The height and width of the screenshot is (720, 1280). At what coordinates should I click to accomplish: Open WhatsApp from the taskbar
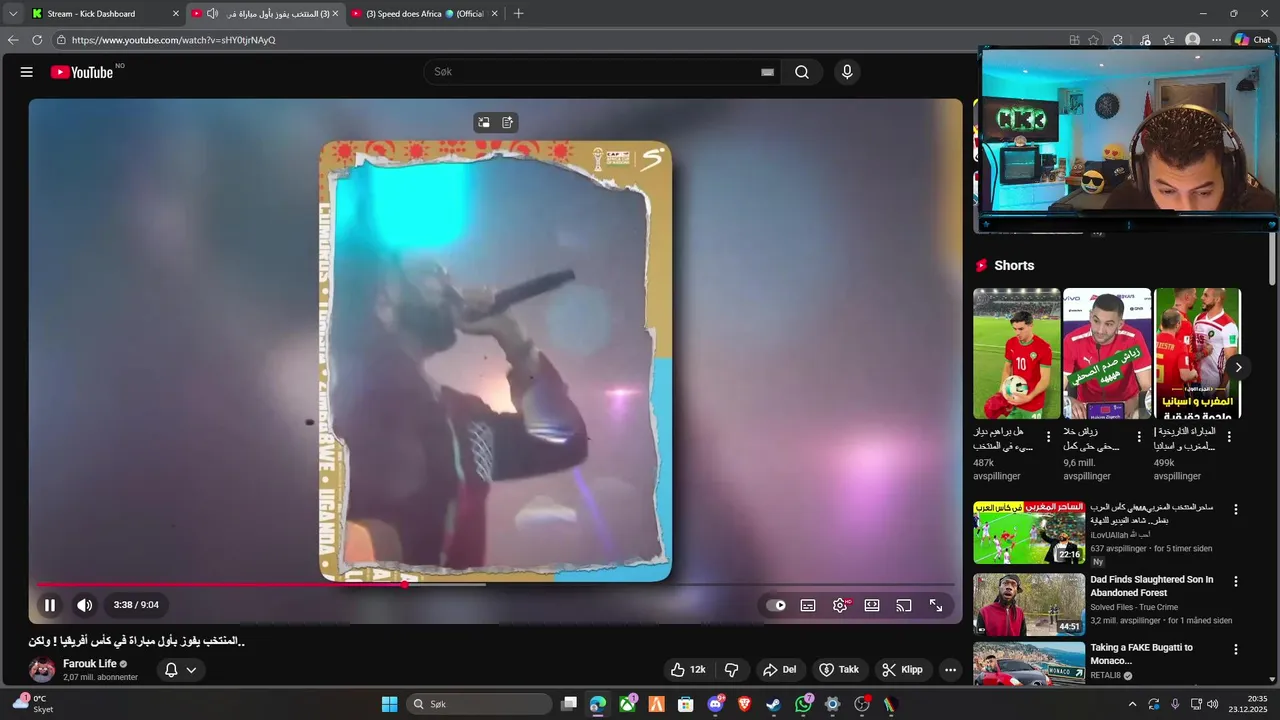[803, 704]
